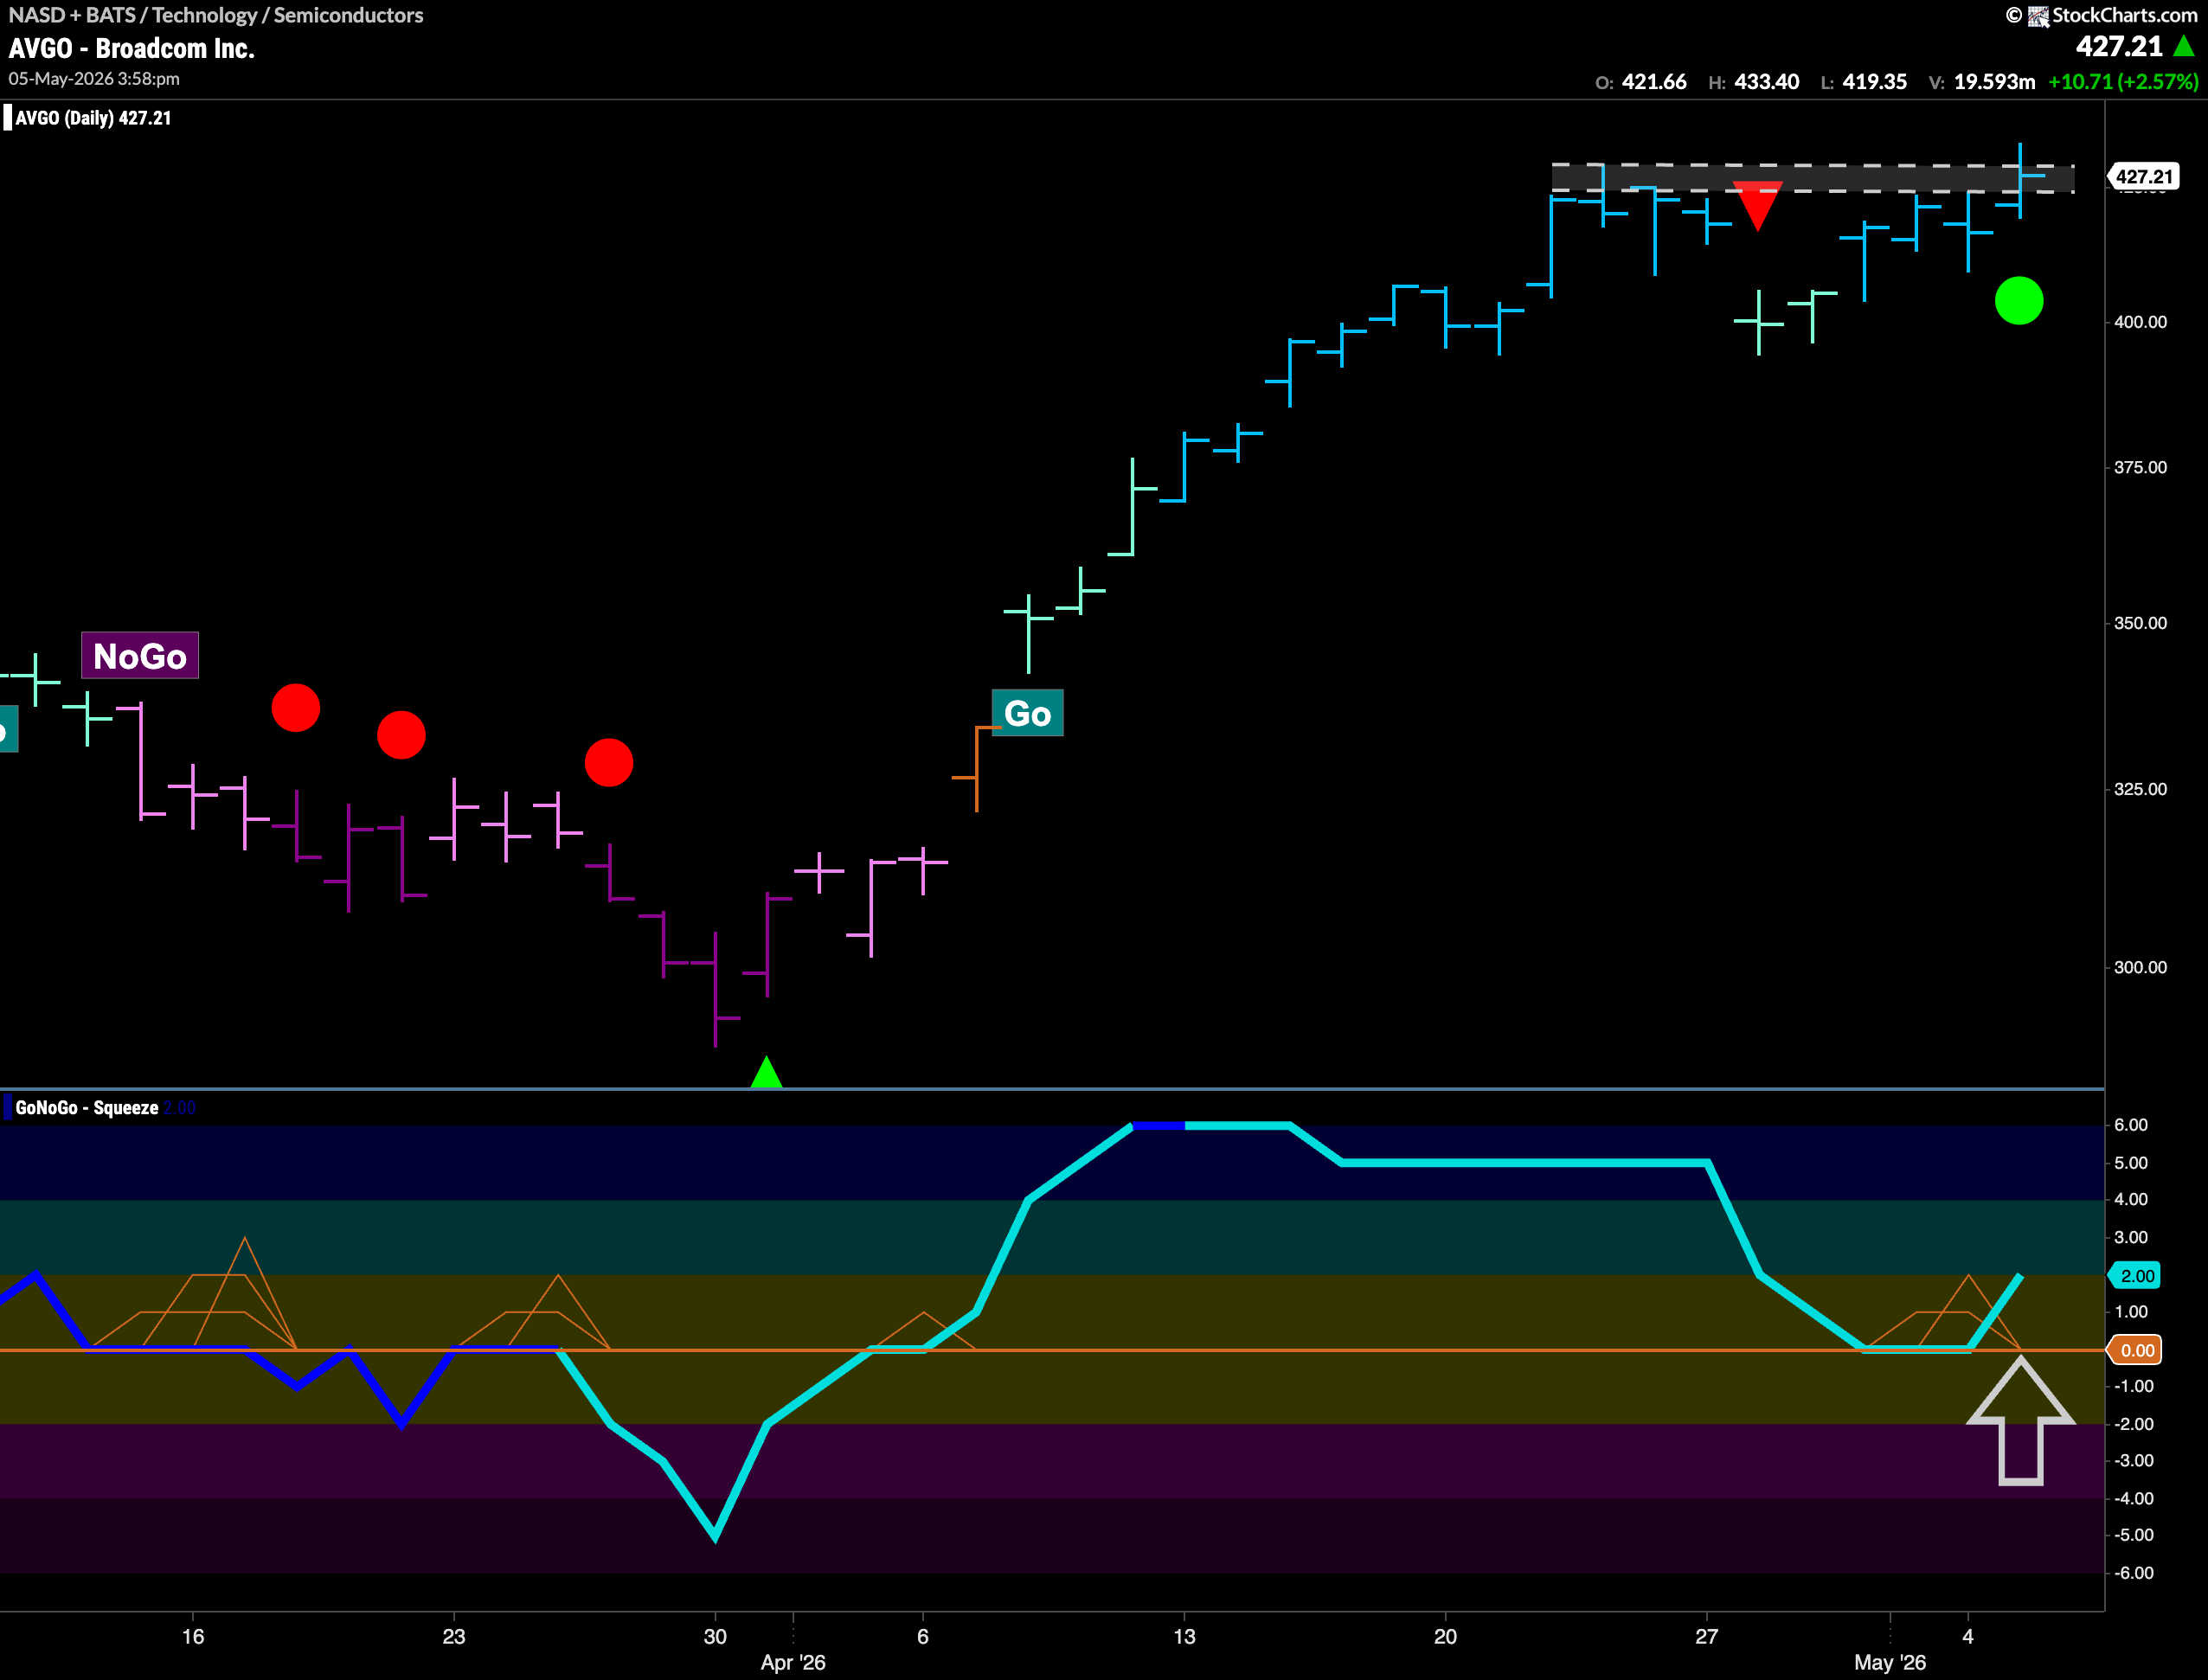Screen dimensions: 2208x1680
Task: Click the low value 419.35
Action: pos(1874,82)
